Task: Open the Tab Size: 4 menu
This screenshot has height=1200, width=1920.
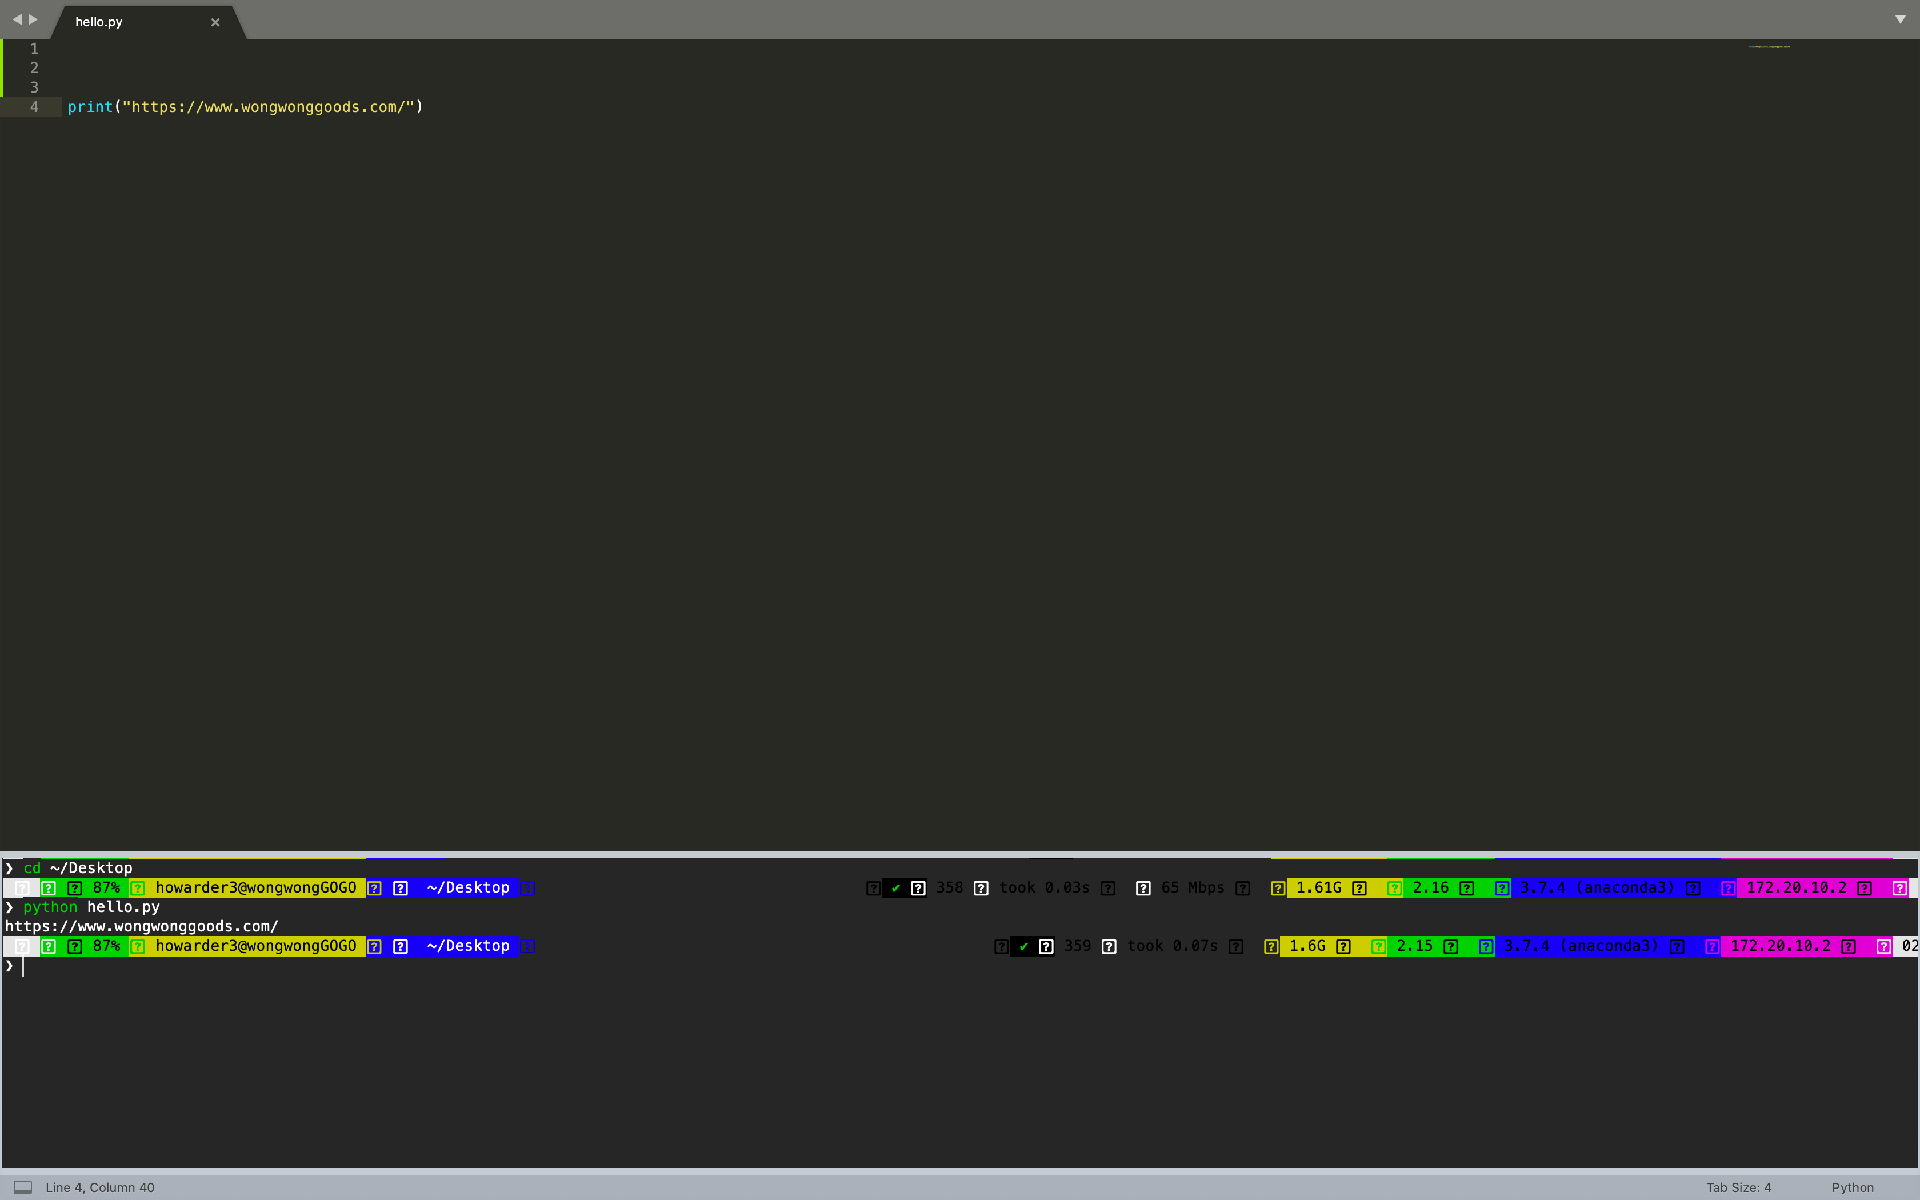Action: coord(1738,1187)
